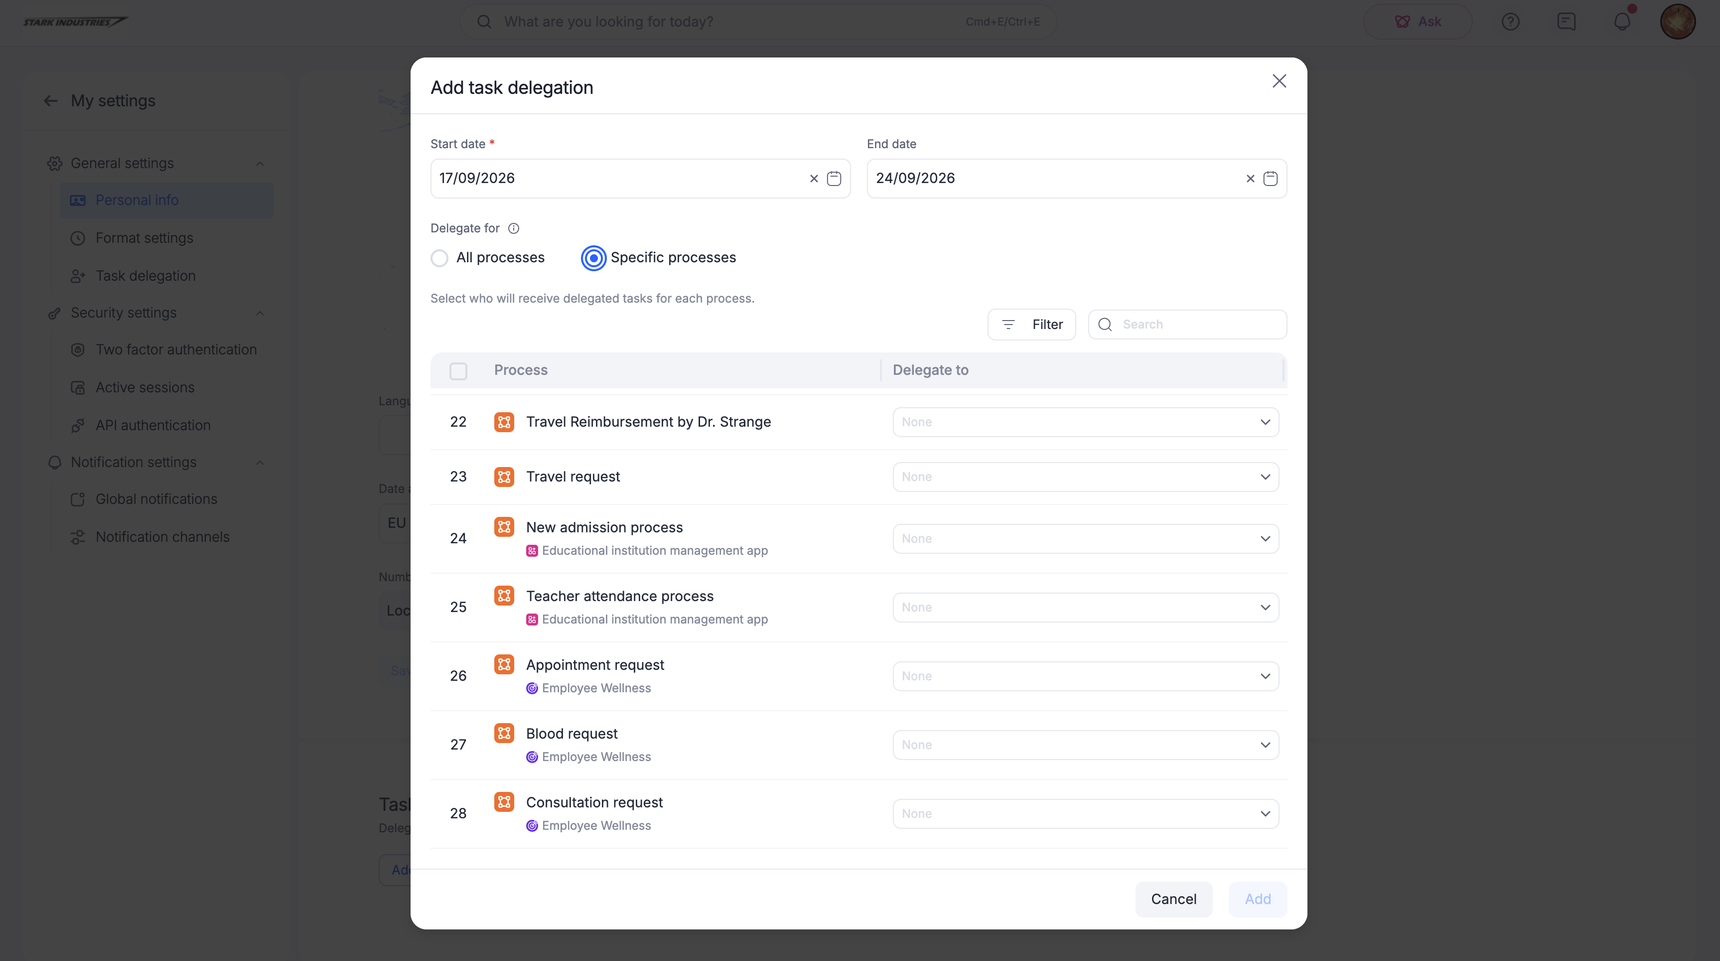Viewport: 1720px width, 961px height.
Task: Click the Travel Reimbursement process icon
Action: click(504, 422)
